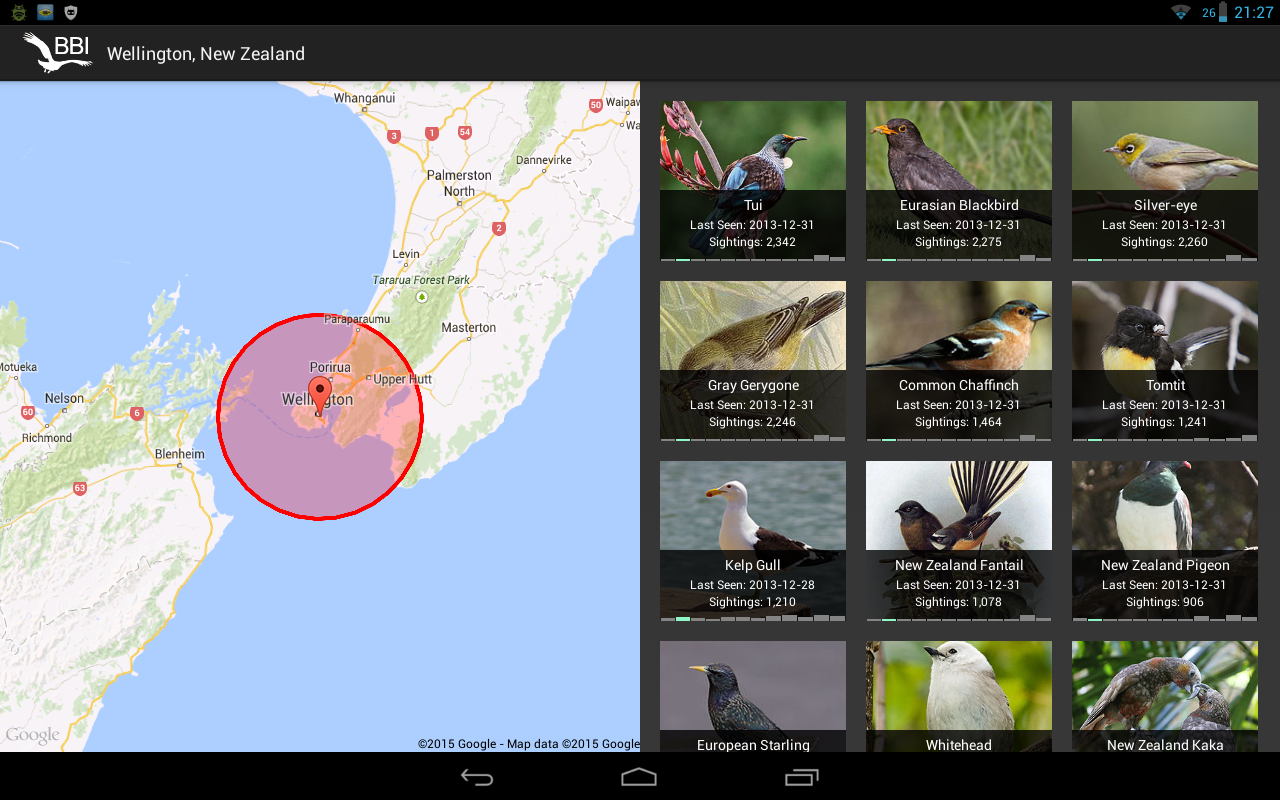Select the red Wellington map marker pin

[x=318, y=392]
